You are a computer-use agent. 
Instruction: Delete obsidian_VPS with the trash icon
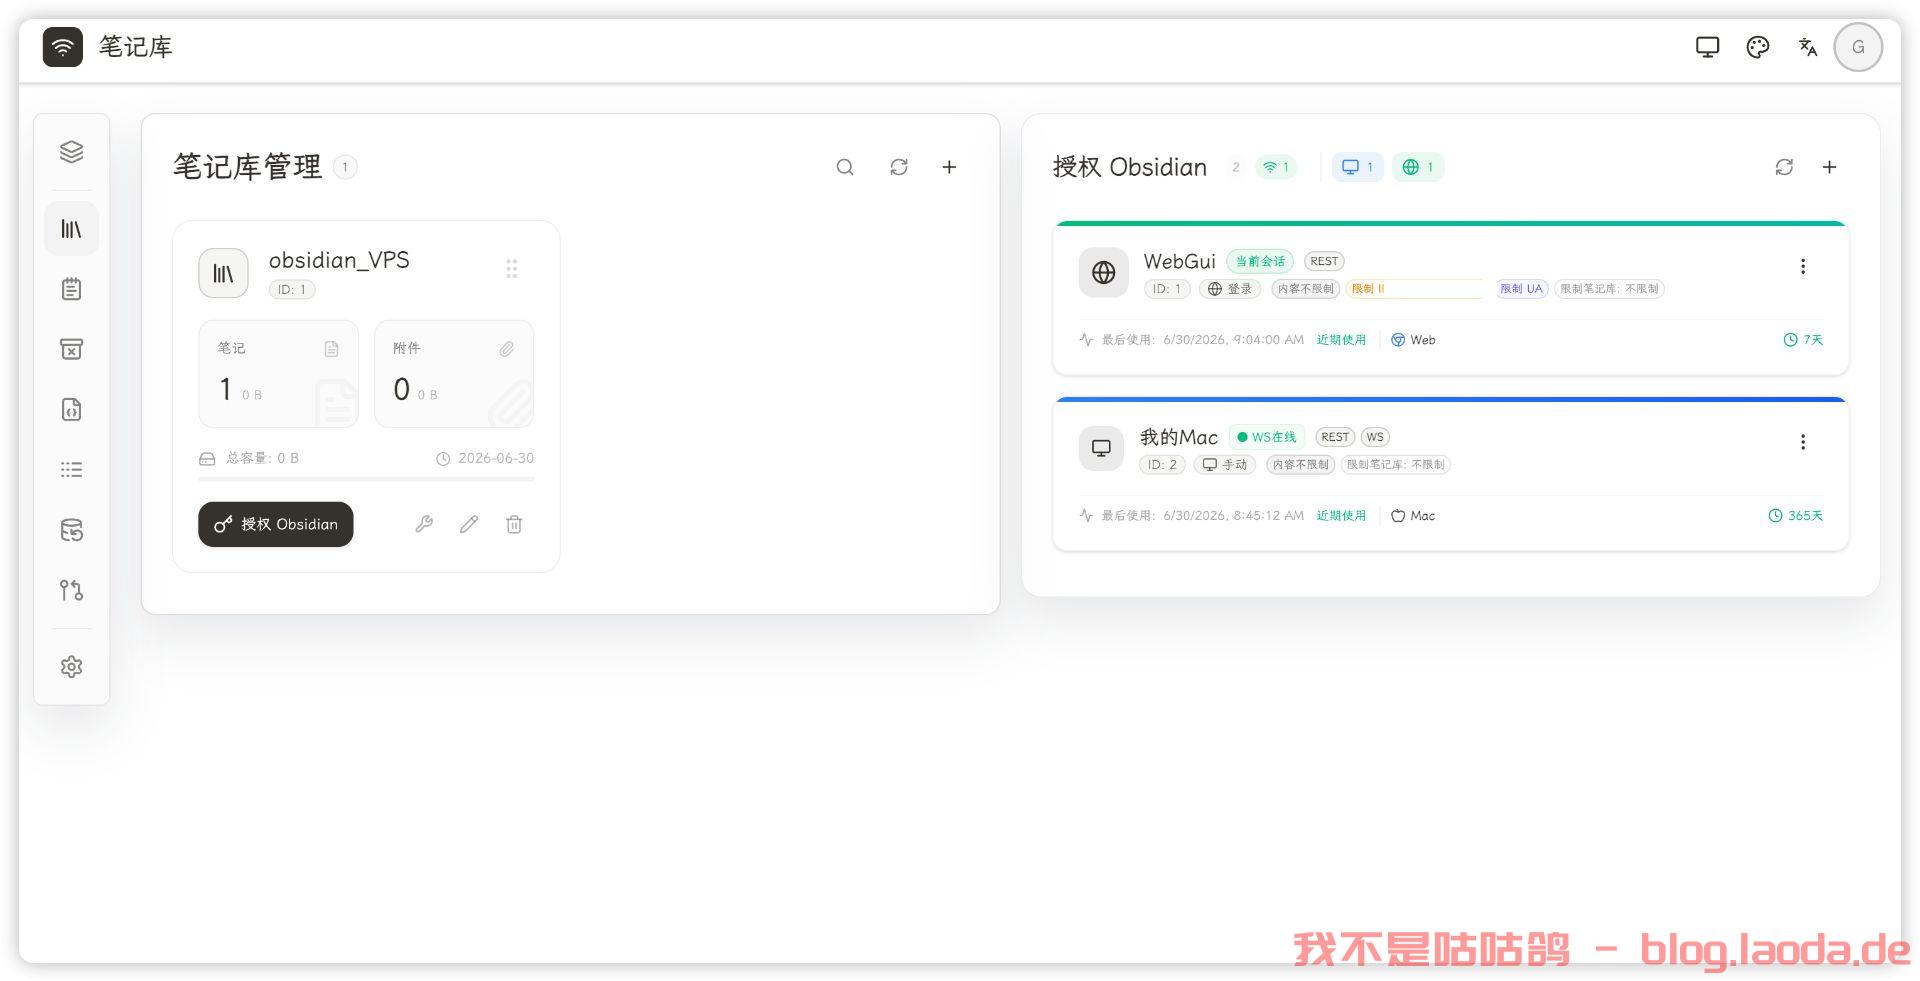(x=514, y=524)
